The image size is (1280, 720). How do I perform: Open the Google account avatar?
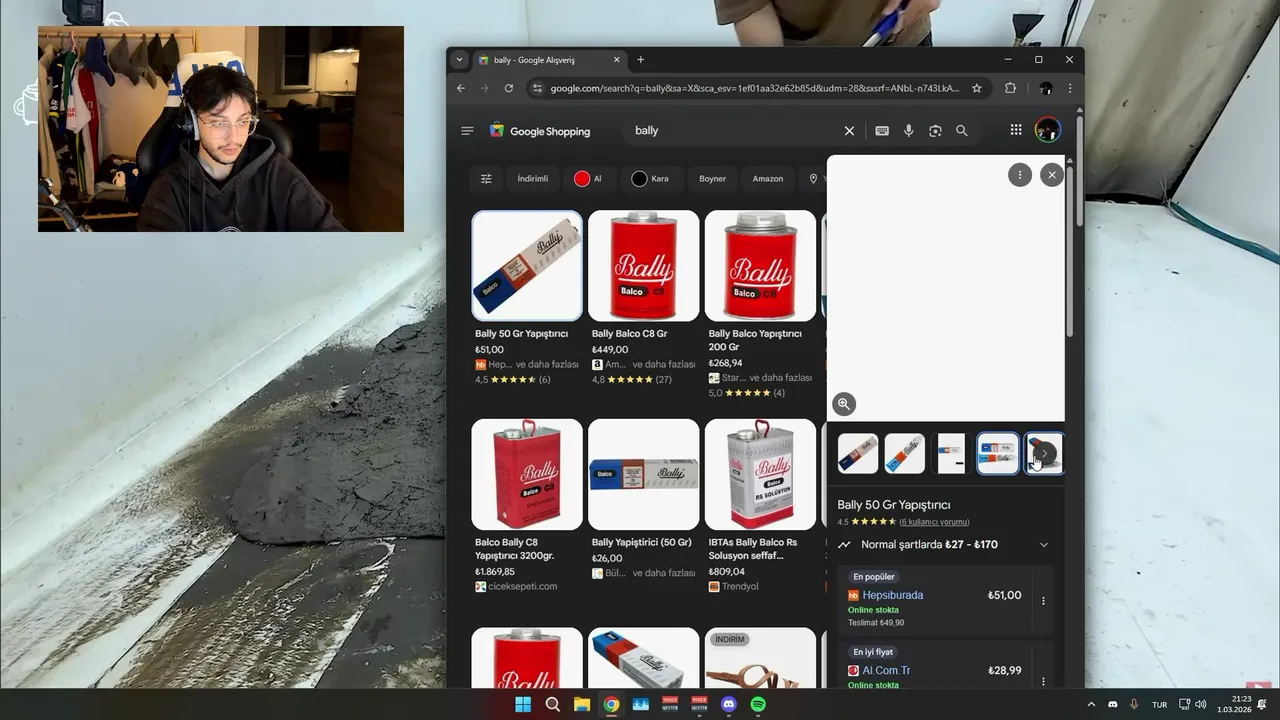point(1047,130)
